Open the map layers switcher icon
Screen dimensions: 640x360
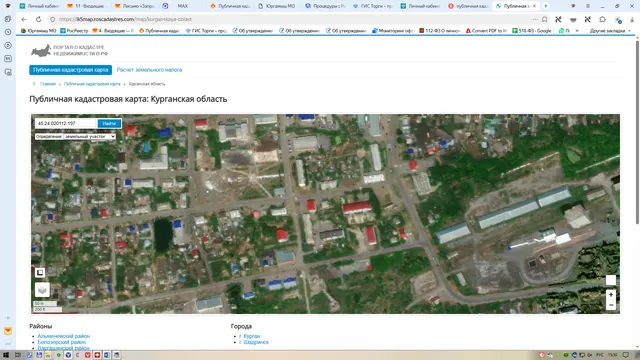pyautogui.click(x=42, y=289)
